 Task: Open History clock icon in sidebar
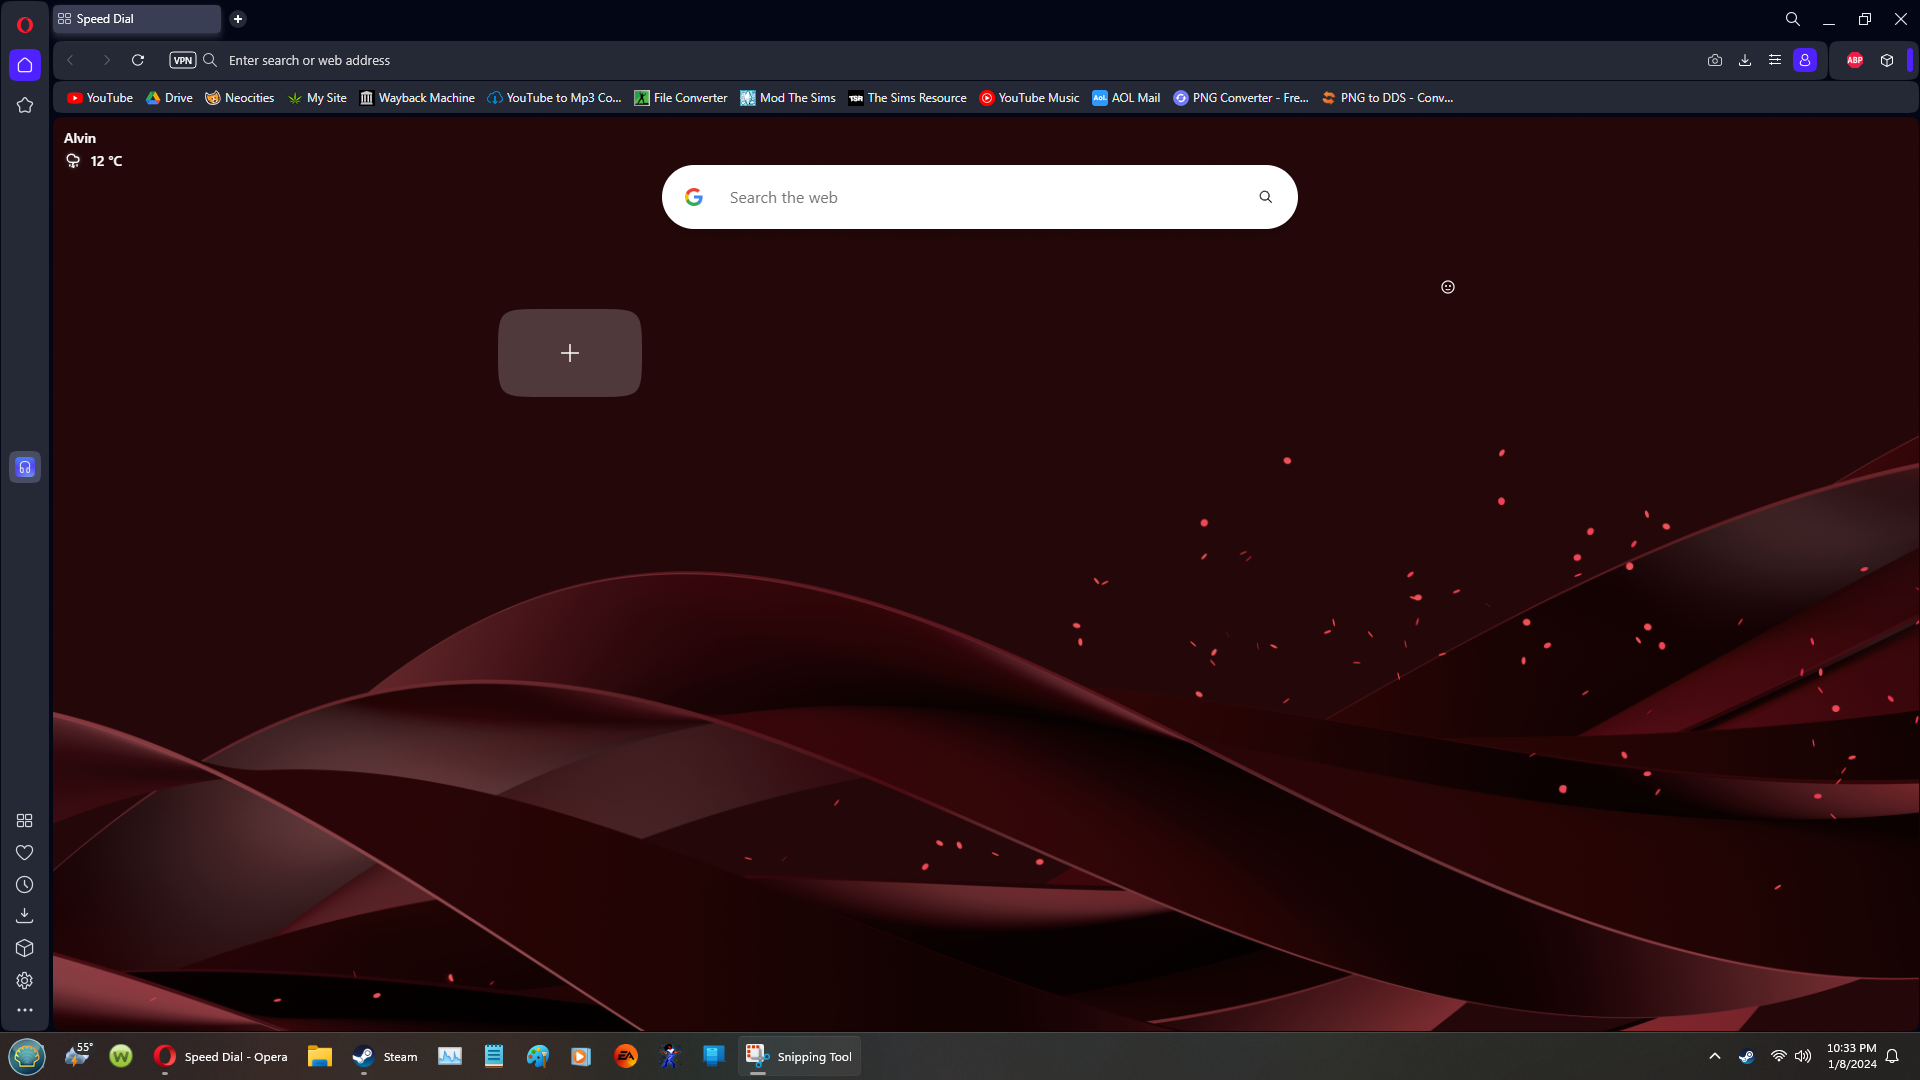(x=25, y=885)
